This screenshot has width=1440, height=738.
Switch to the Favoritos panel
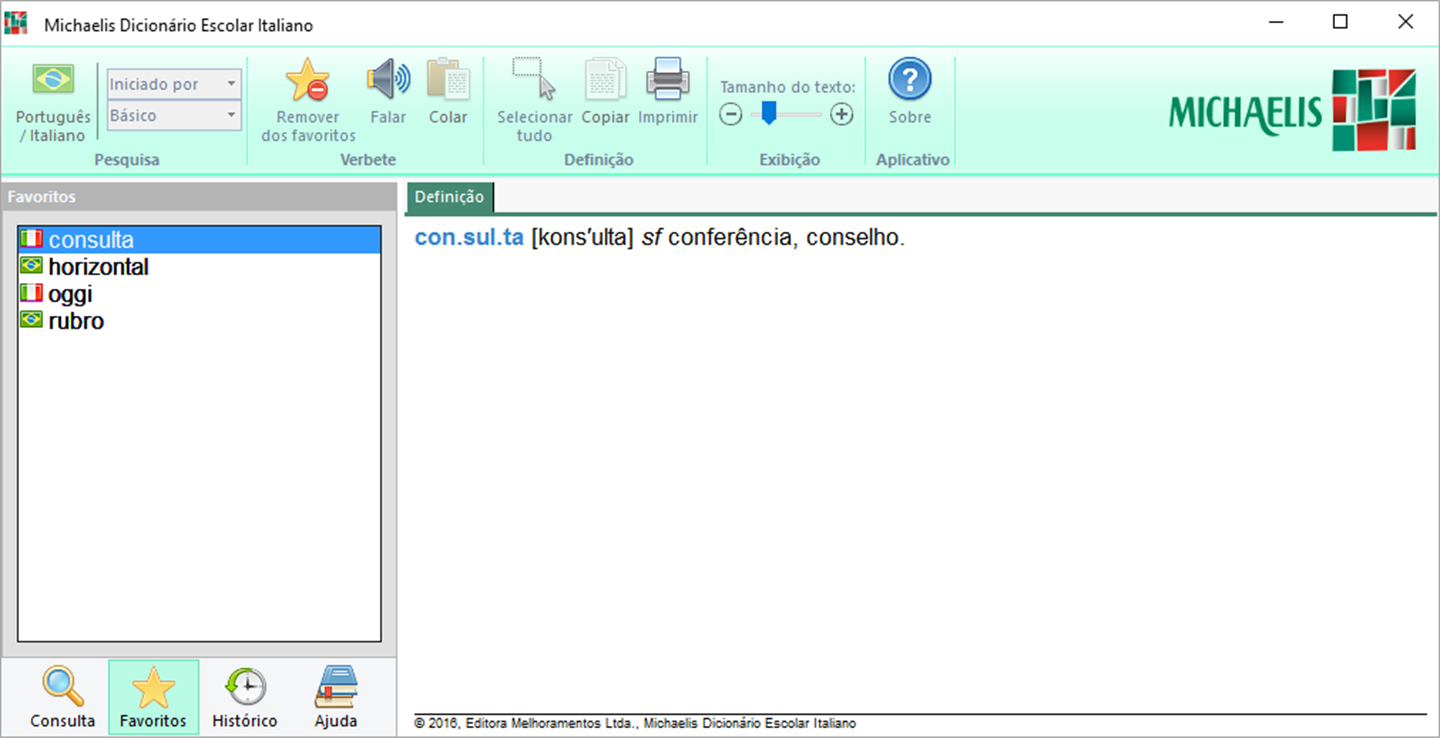click(153, 698)
